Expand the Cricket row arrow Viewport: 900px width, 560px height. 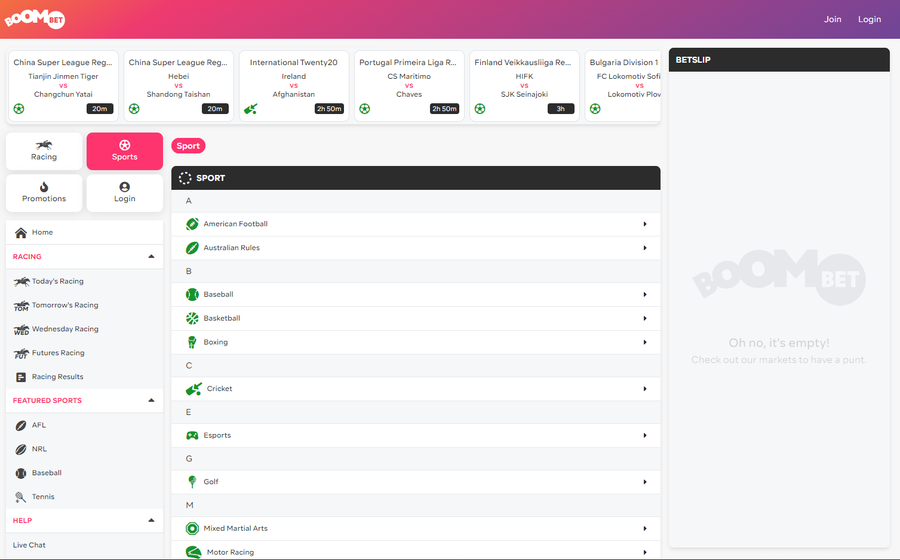point(645,389)
